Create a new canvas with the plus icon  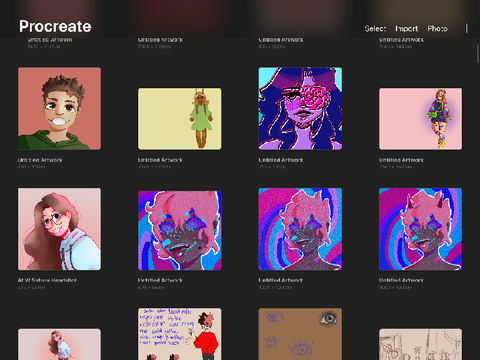(x=467, y=28)
